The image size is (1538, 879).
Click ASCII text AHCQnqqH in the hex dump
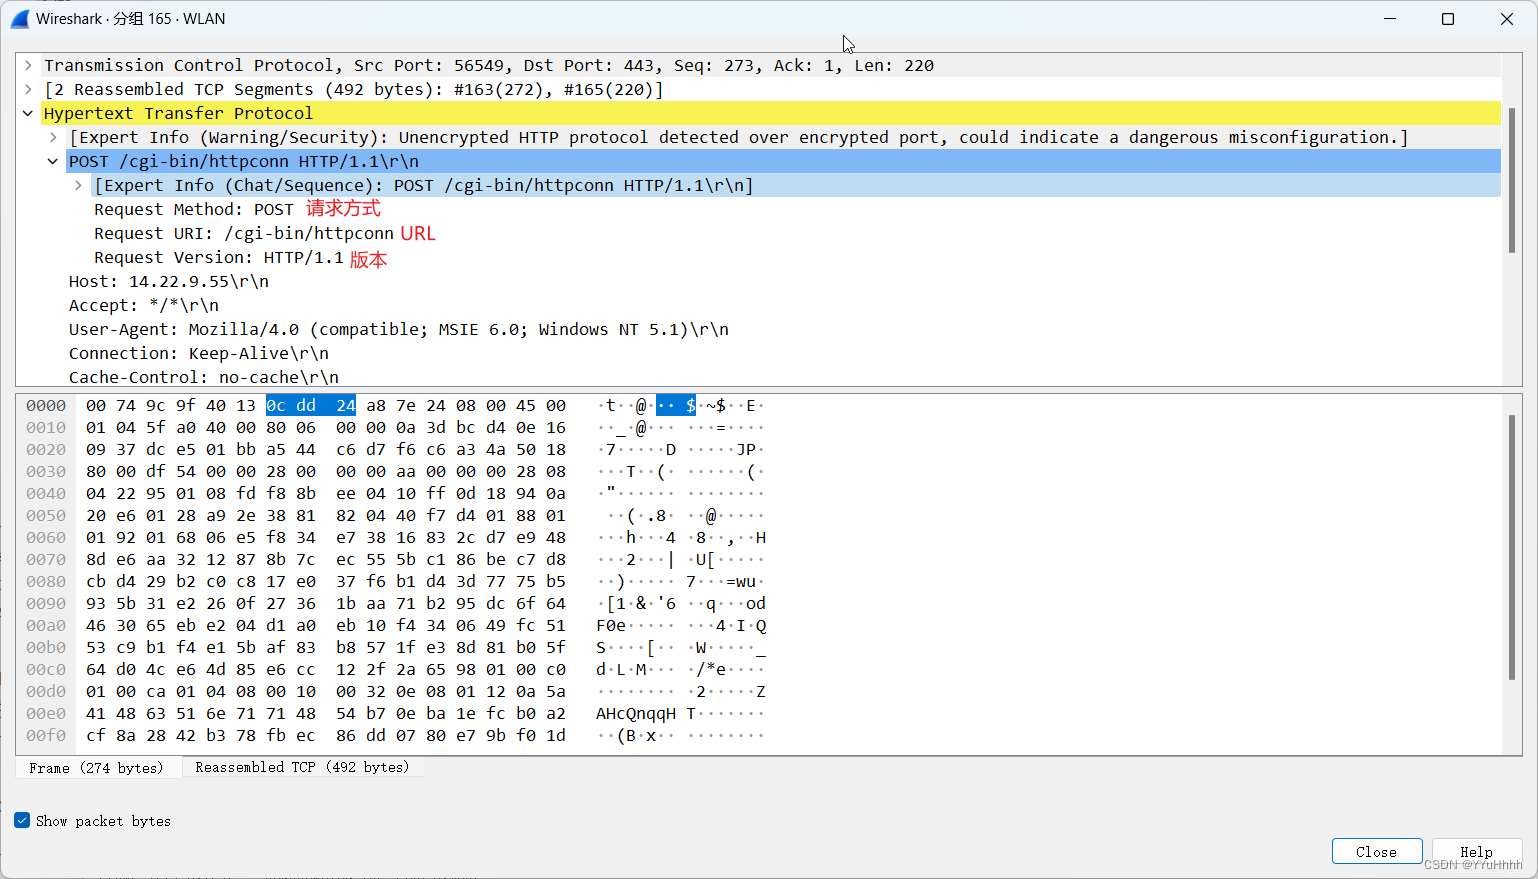pos(636,713)
